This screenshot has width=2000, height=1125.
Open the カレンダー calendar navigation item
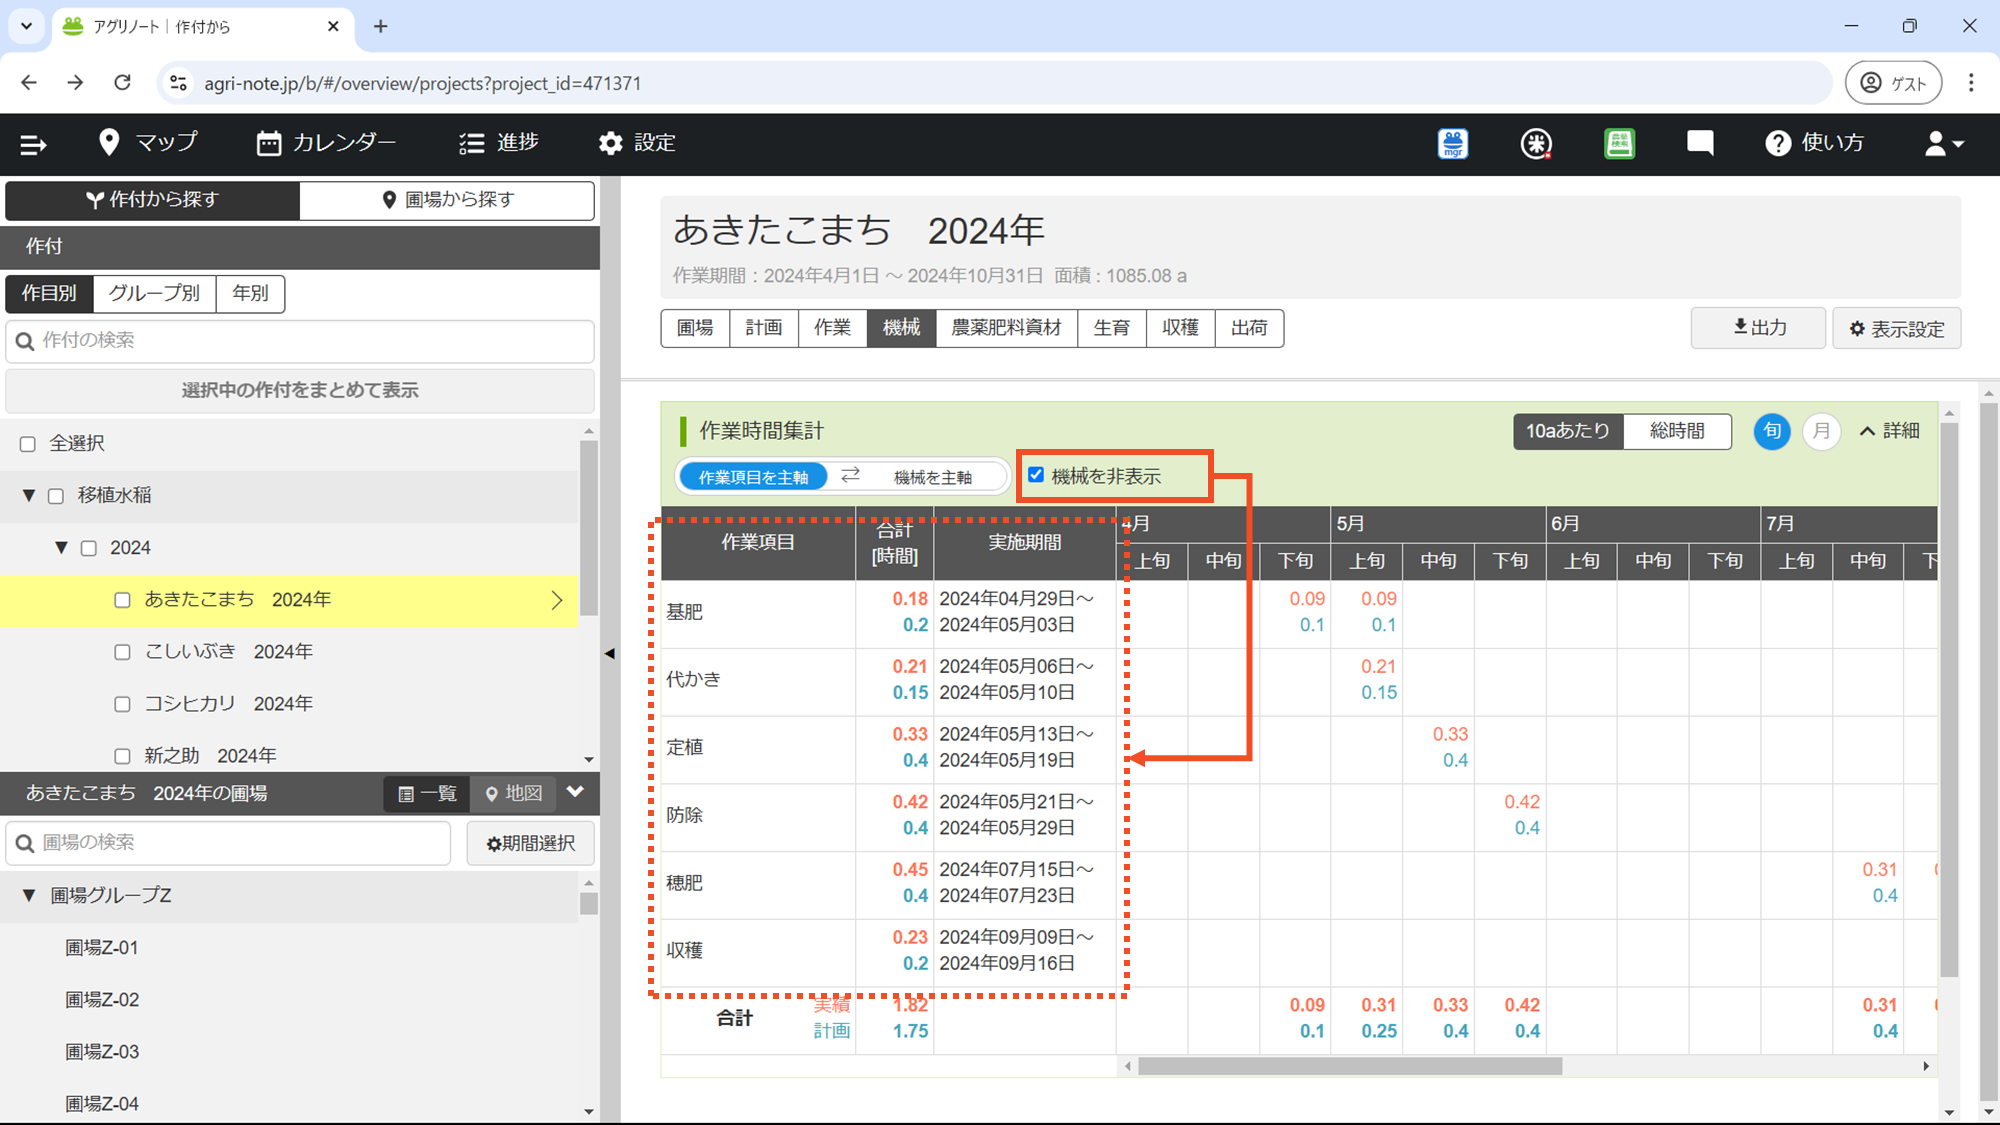point(326,143)
